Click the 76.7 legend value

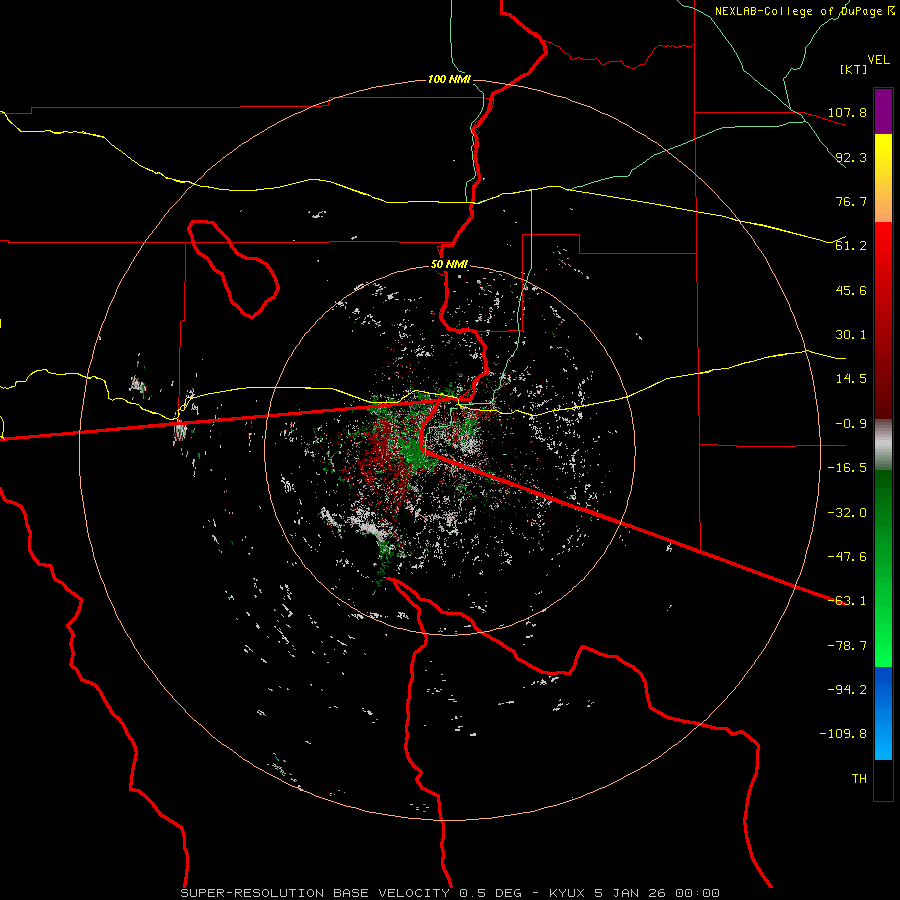851,201
